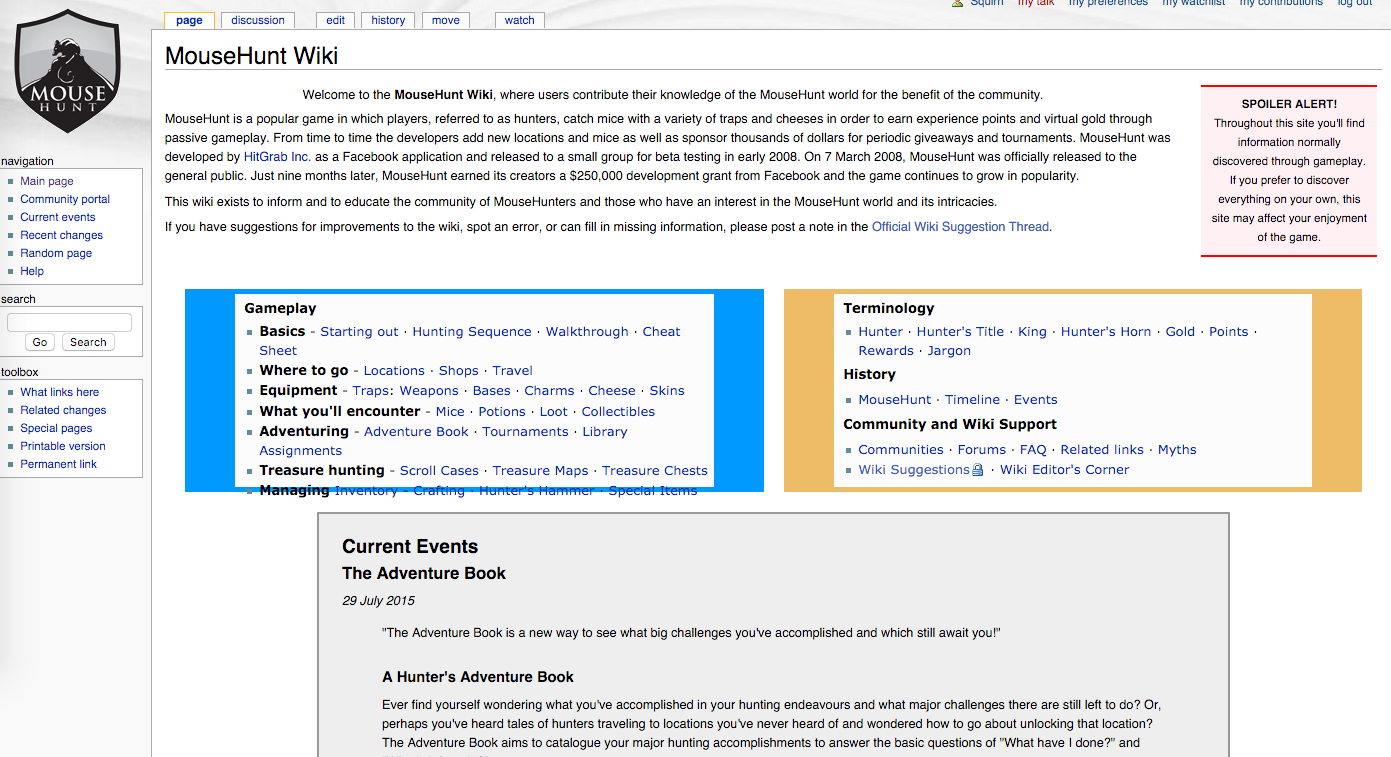The height and width of the screenshot is (757, 1391).
Task: Open Related changes in toolbox
Action: (x=63, y=410)
